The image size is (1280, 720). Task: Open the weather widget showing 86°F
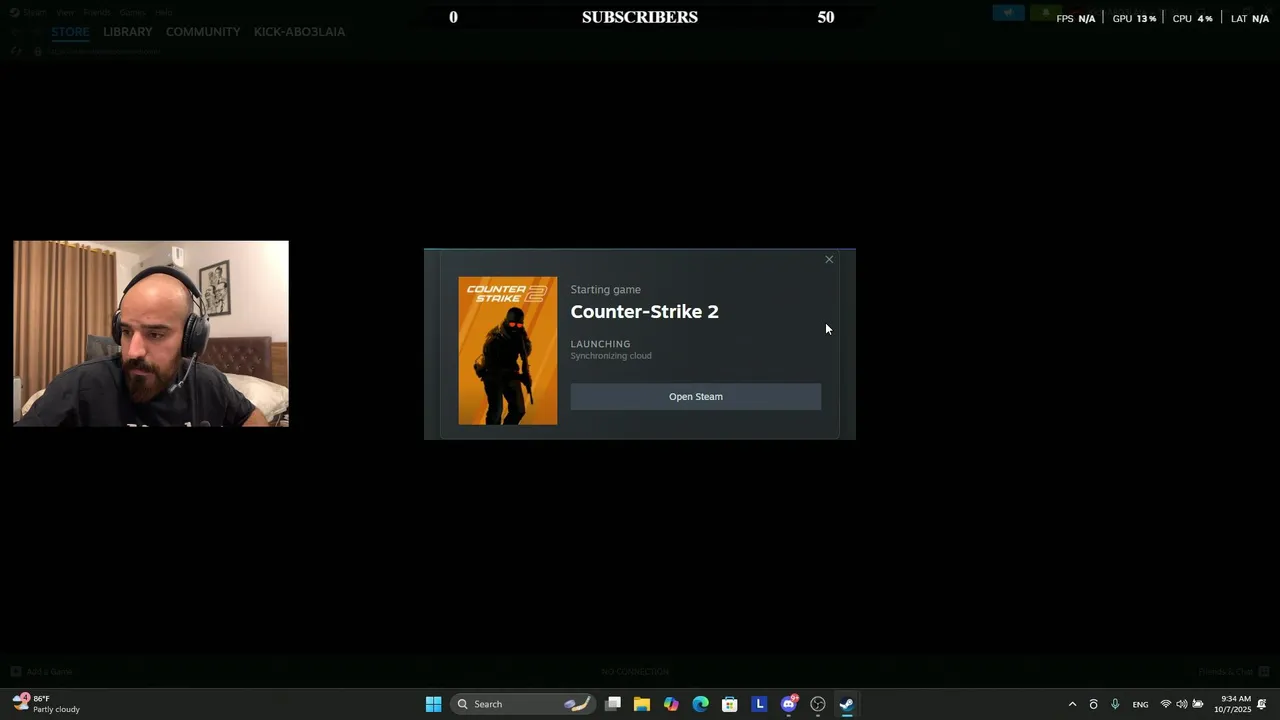(47, 704)
